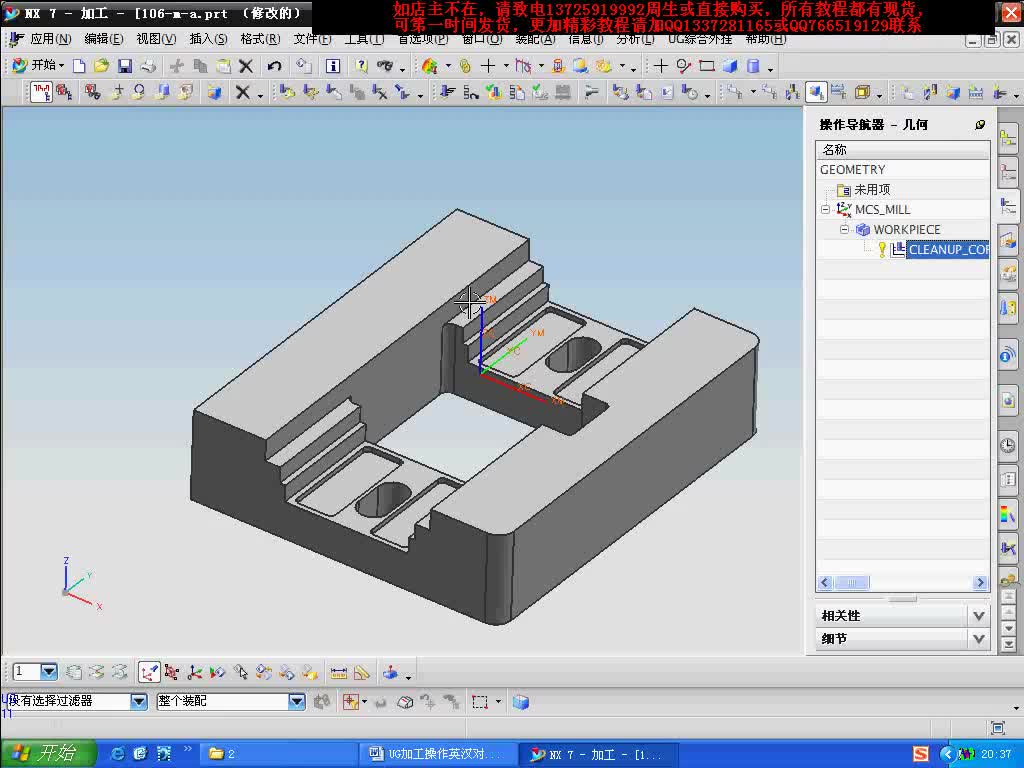
Task: Click the yellow box wireframe rendering icon
Action: click(x=862, y=93)
